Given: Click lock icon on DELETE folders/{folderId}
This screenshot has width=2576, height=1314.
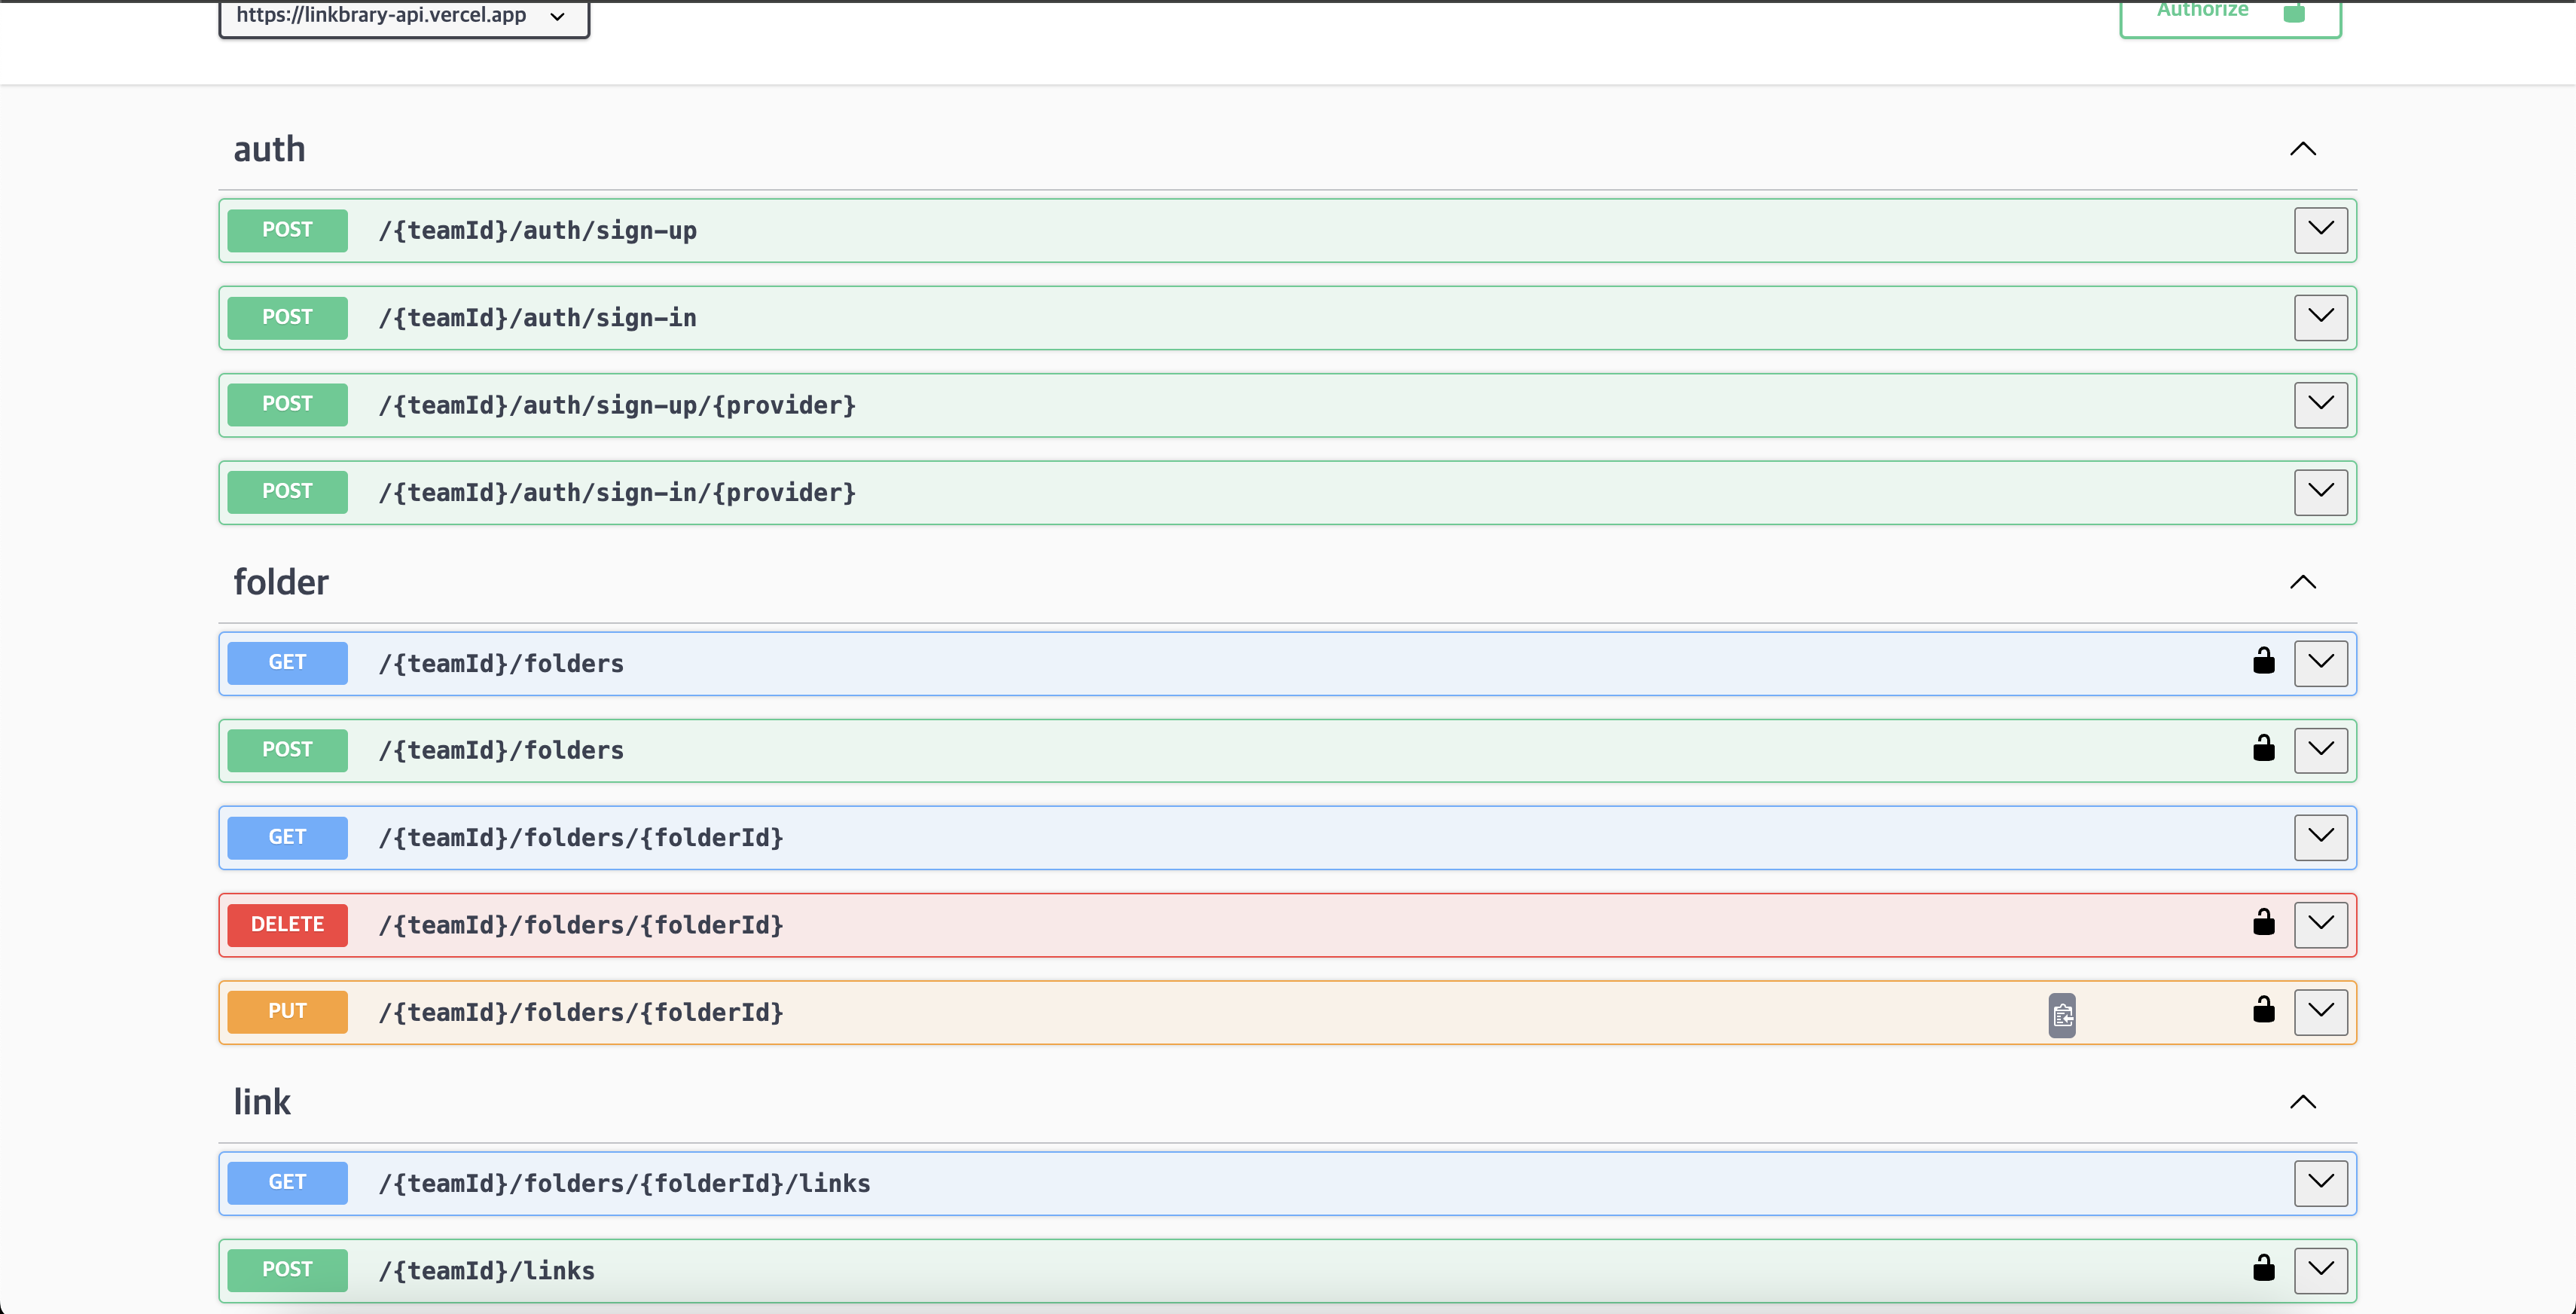Looking at the screenshot, I should point(2264,921).
